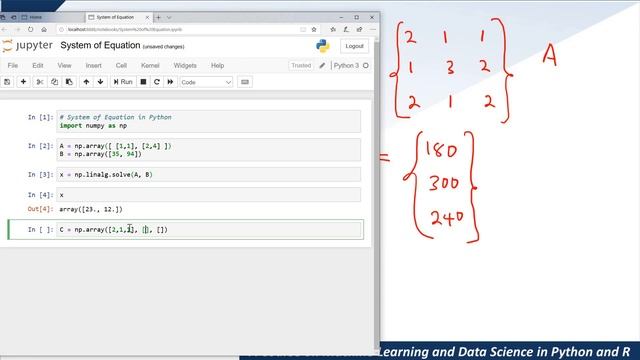Open the cell type Code dropdown
The image size is (640, 360).
tap(206, 82)
